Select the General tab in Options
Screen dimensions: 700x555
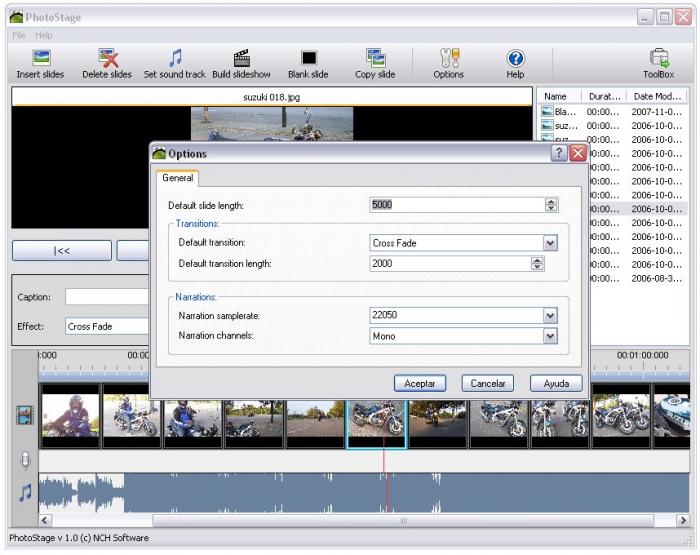click(178, 178)
